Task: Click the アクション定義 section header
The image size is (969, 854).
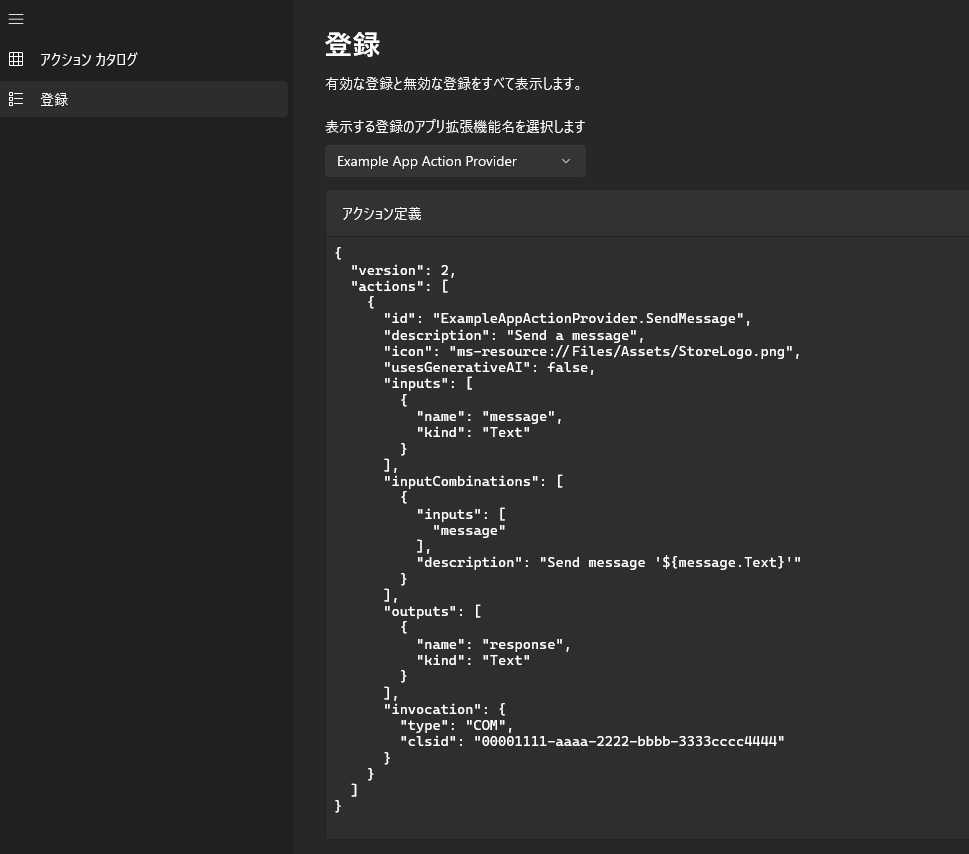Action: [381, 214]
